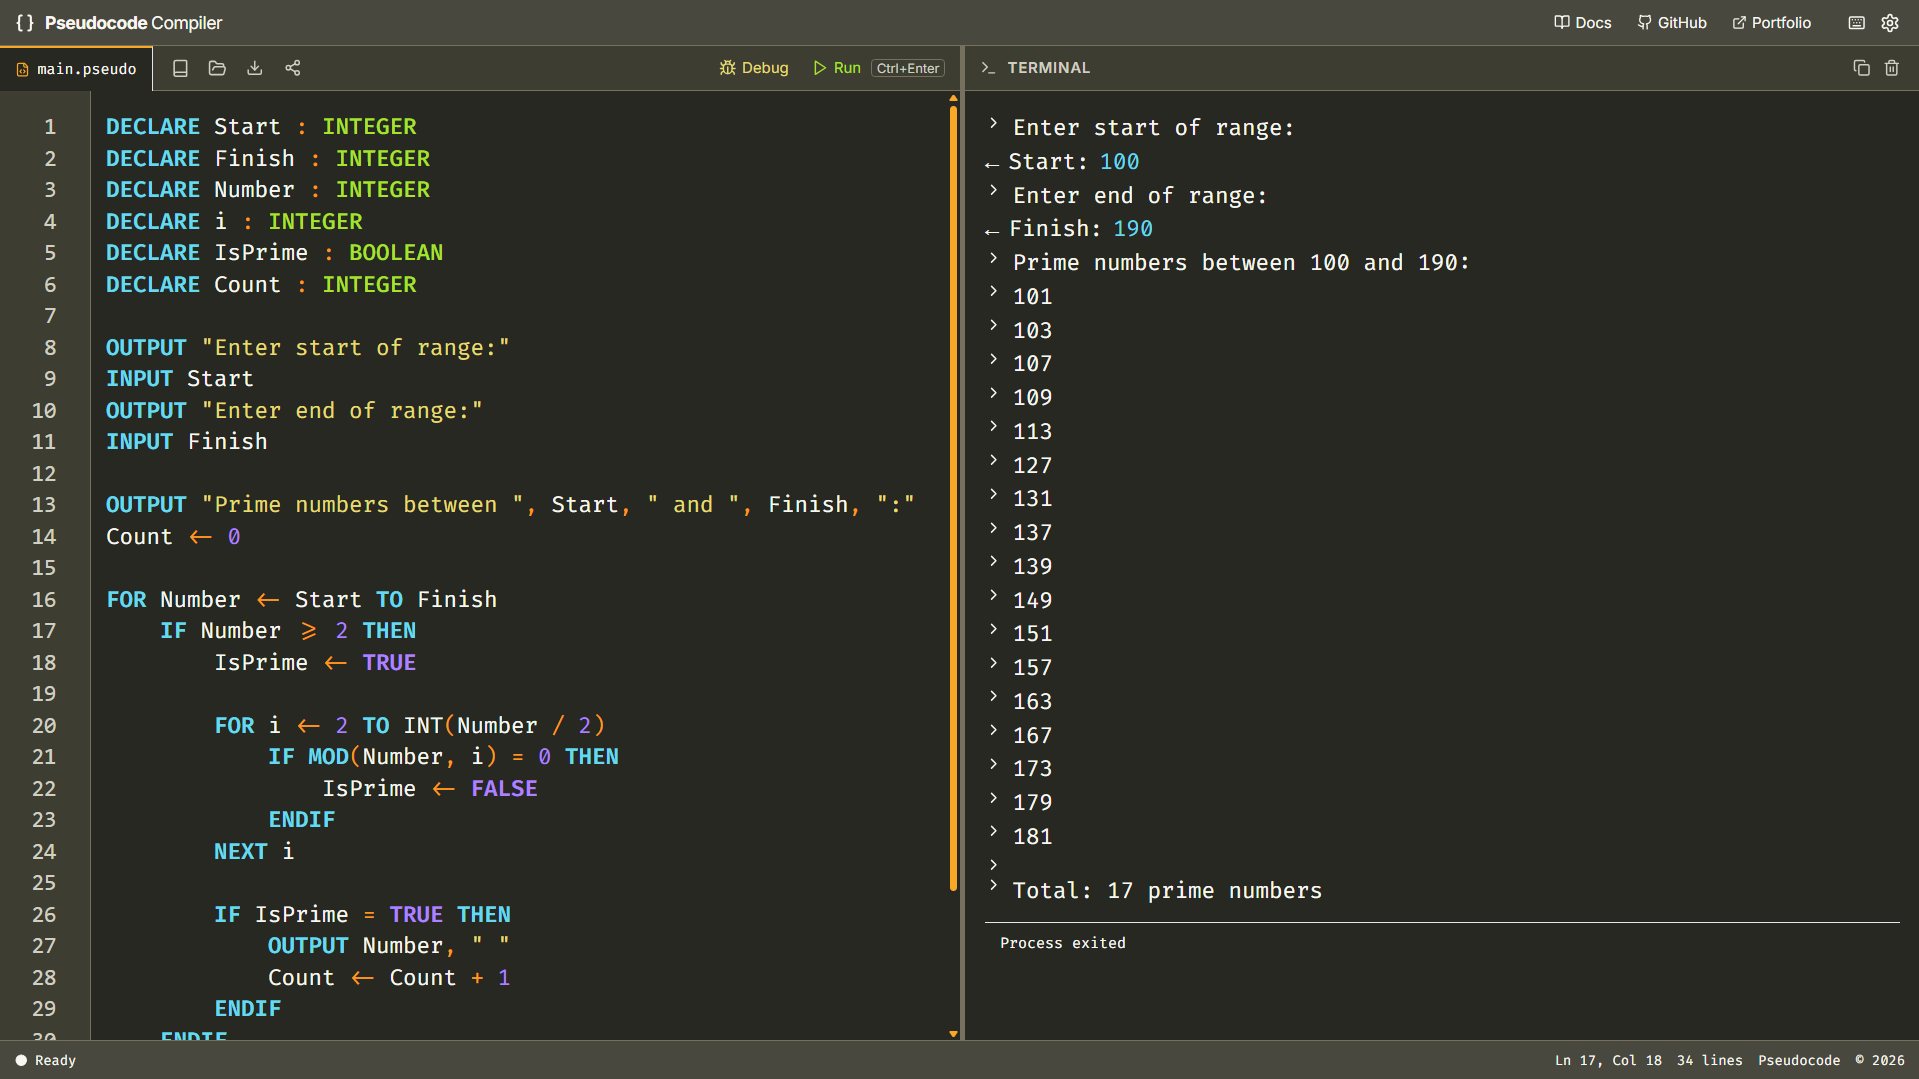Viewport: 1919px width, 1079px height.
Task: Open a file with the folder icon
Action: (217, 68)
